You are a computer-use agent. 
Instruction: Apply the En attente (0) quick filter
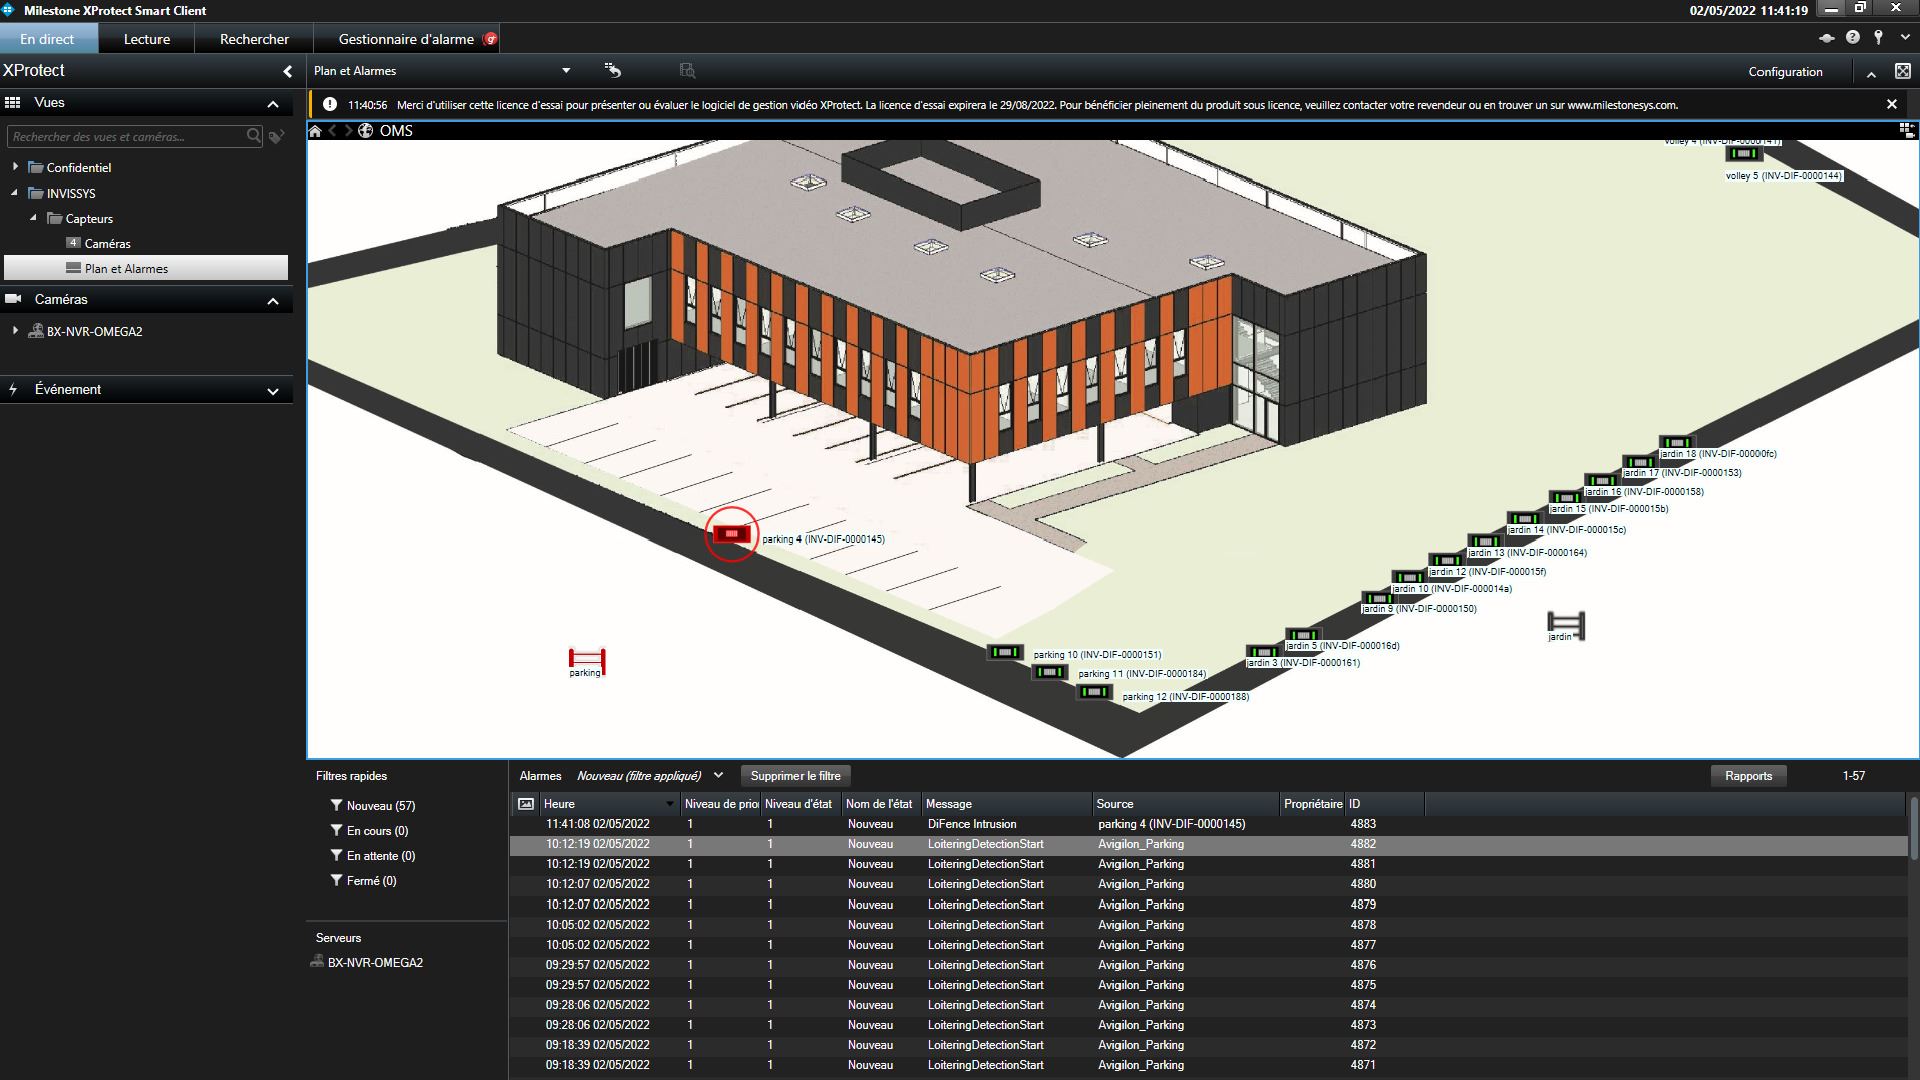[372, 856]
